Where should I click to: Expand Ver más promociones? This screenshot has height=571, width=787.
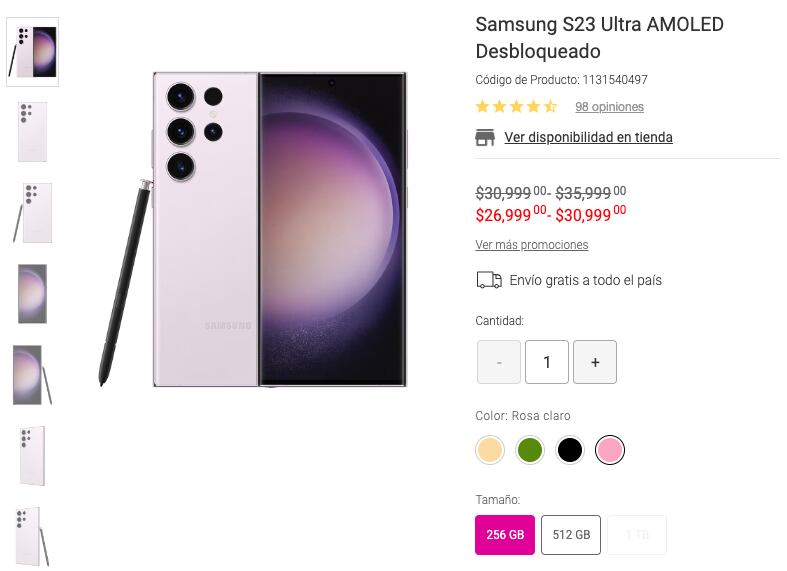pyautogui.click(x=531, y=245)
